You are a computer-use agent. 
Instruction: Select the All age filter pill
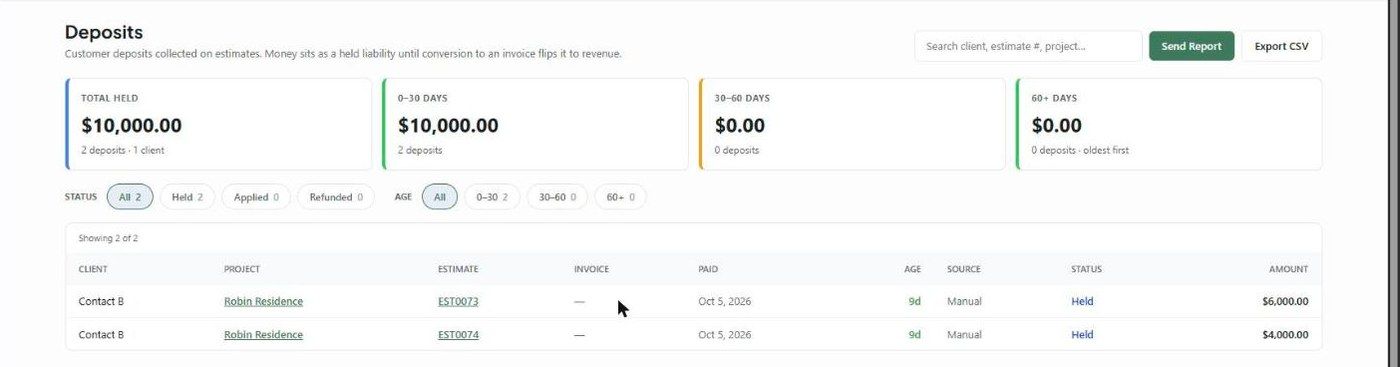pos(440,197)
